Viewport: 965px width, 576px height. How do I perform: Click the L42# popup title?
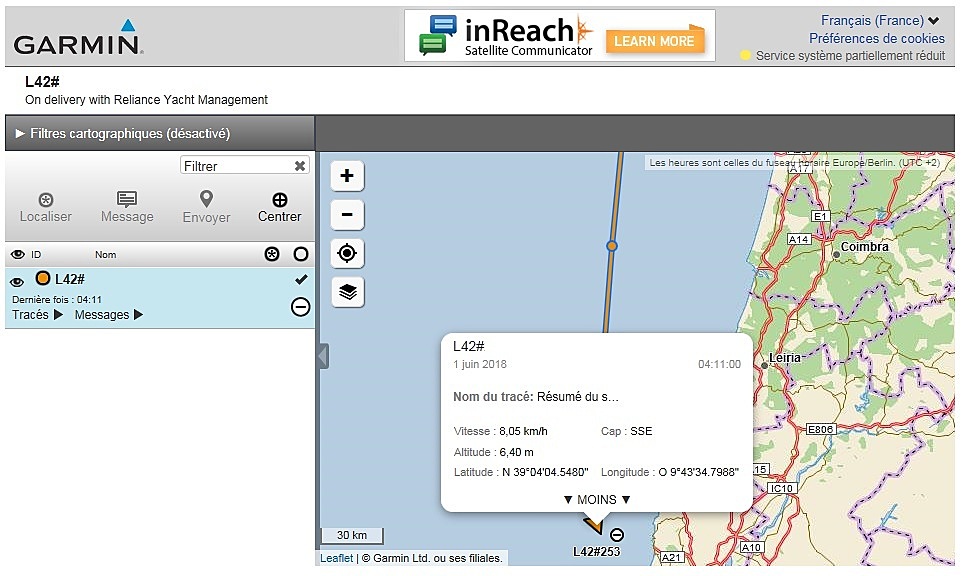pos(469,346)
